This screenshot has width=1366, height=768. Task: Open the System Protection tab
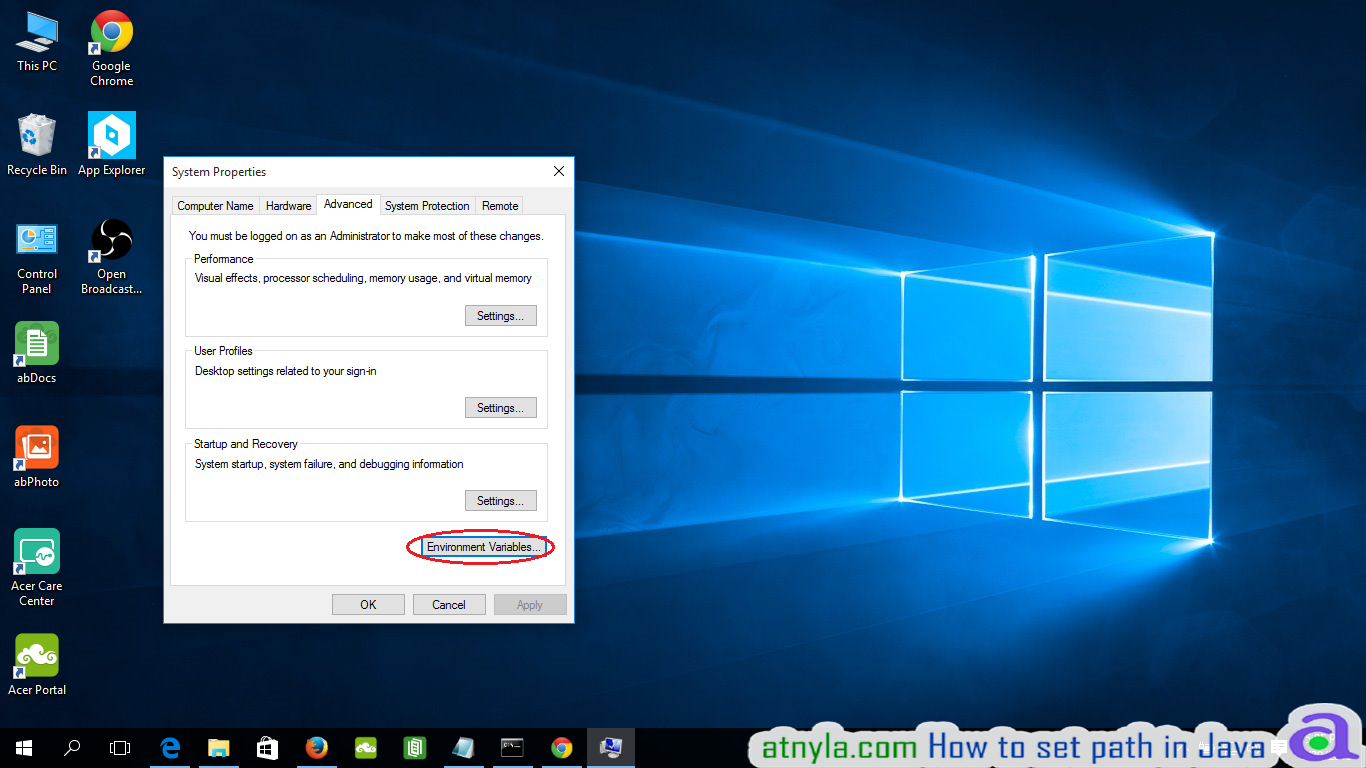[427, 206]
